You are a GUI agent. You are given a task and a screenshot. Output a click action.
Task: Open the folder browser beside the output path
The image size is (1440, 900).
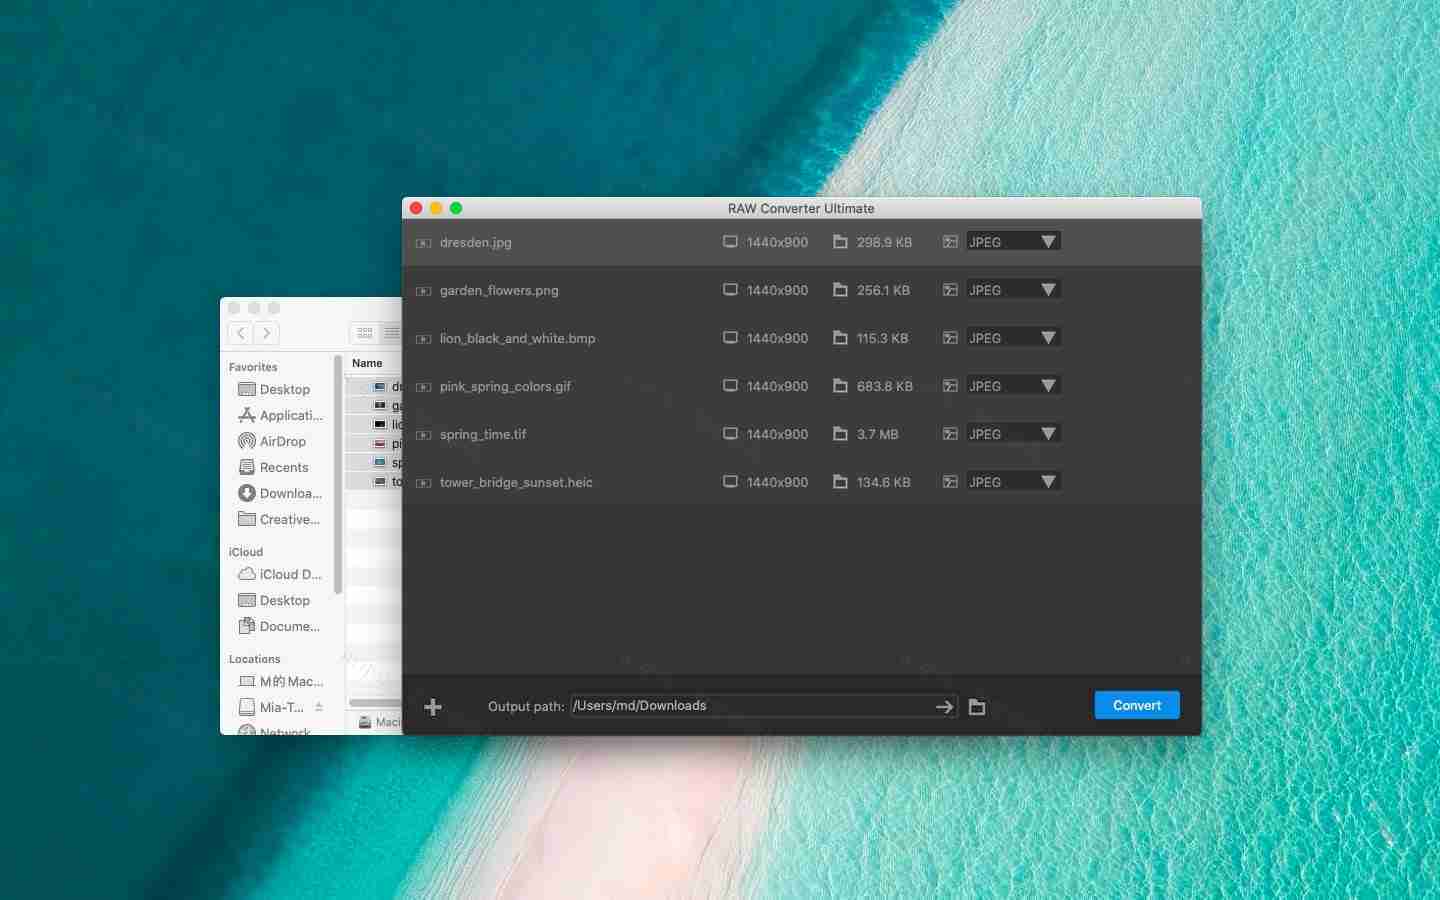976,707
